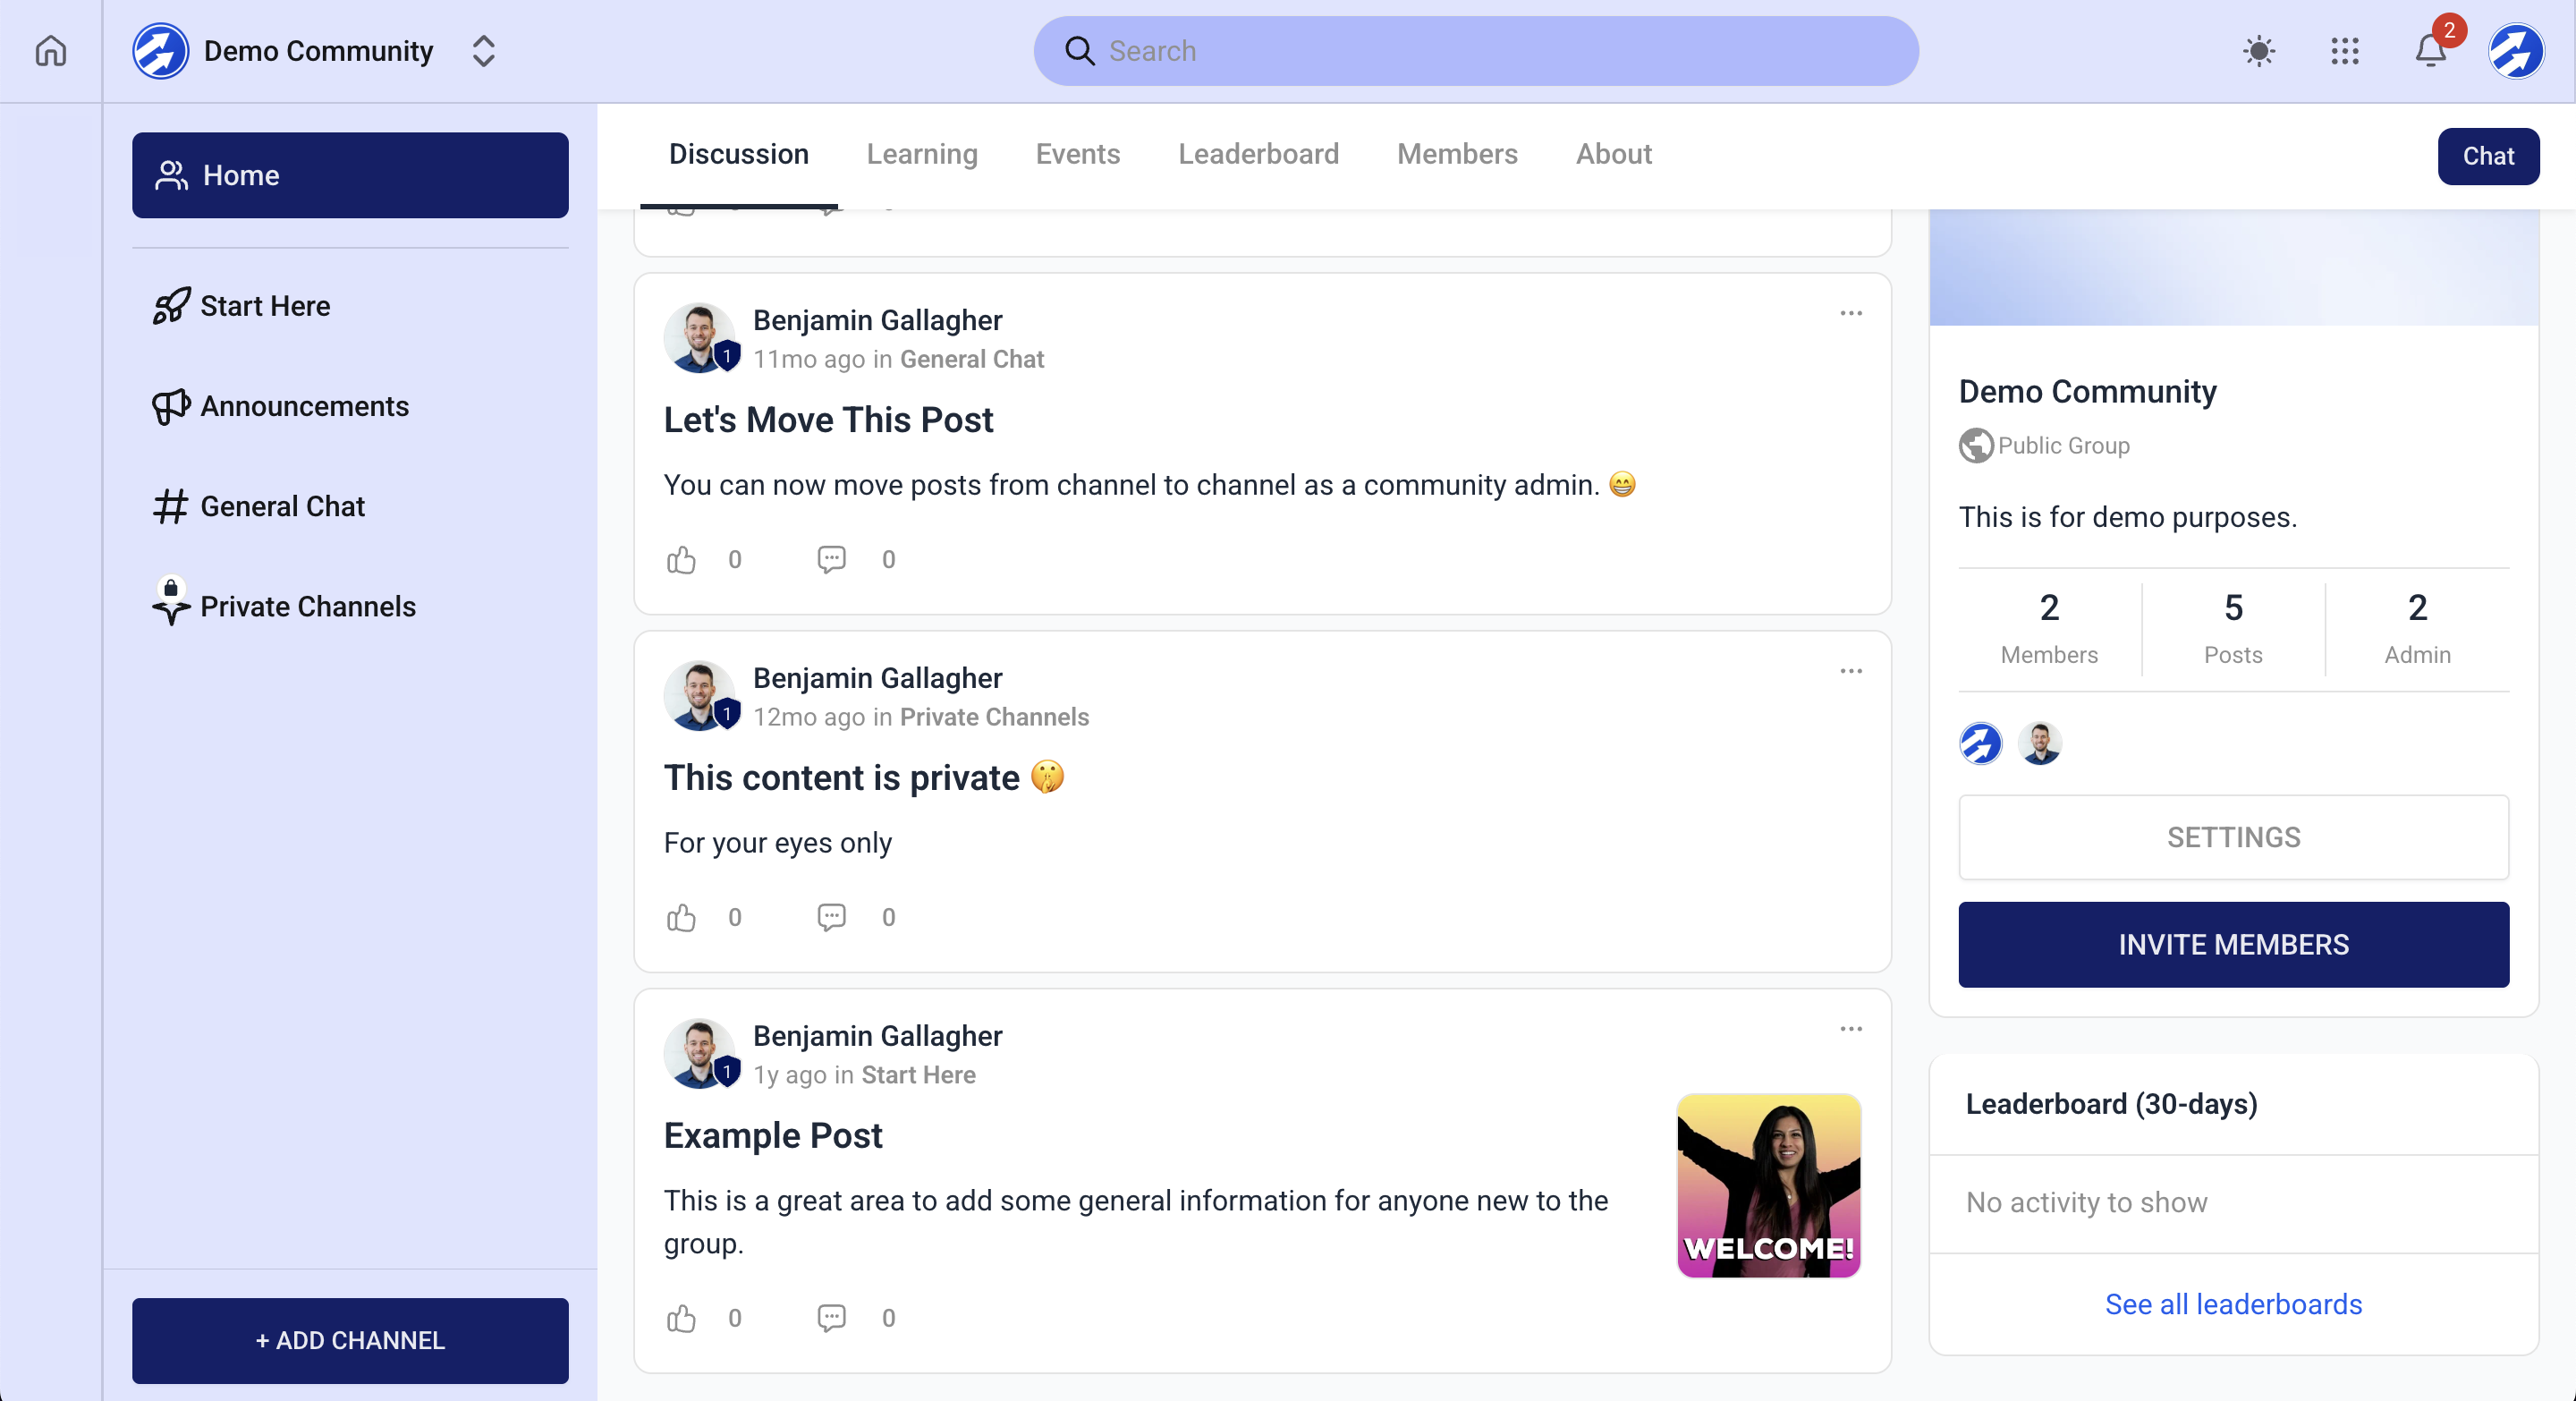Open the Leaderboard tab
The image size is (2576, 1401).
click(1257, 154)
